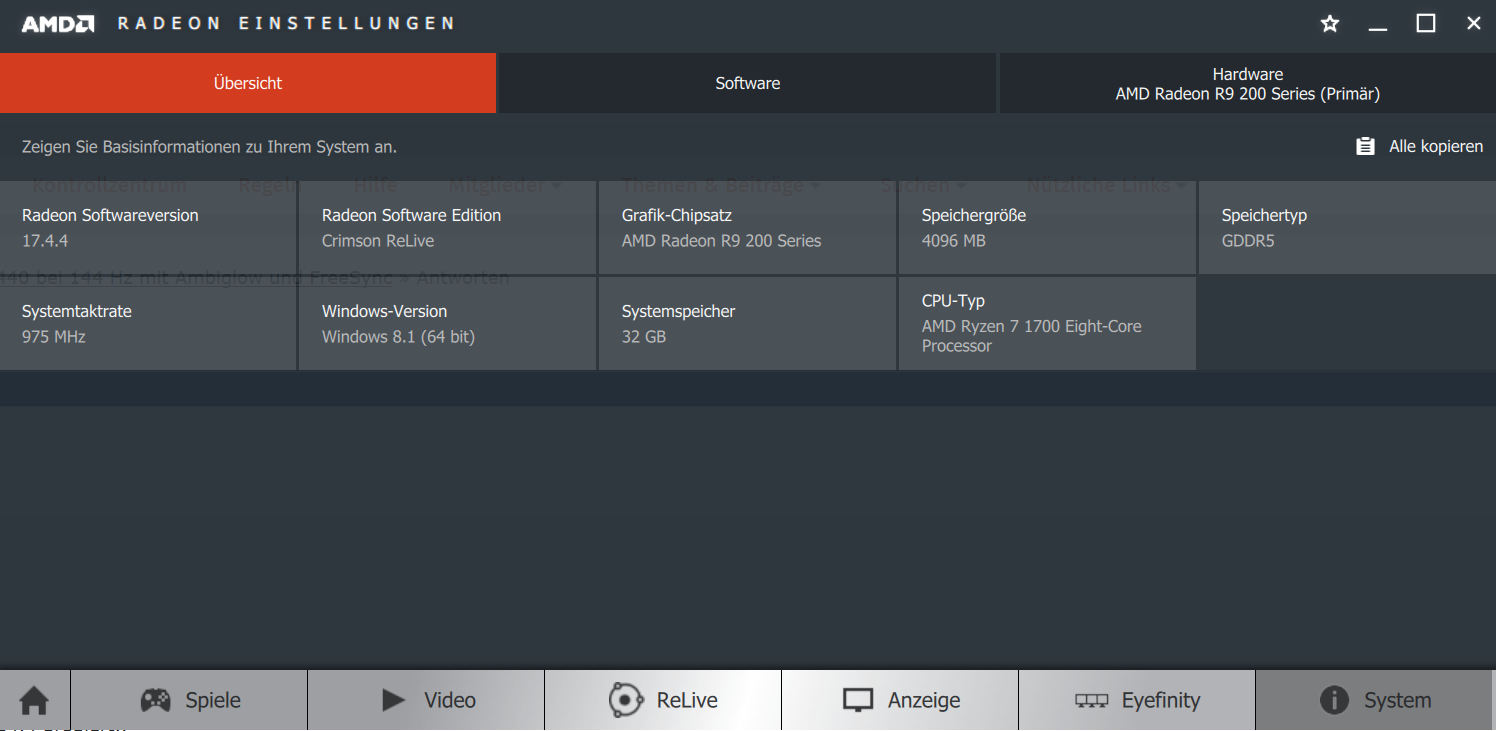This screenshot has width=1496, height=731.
Task: Click the Windows-Version tile
Action: [448, 323]
